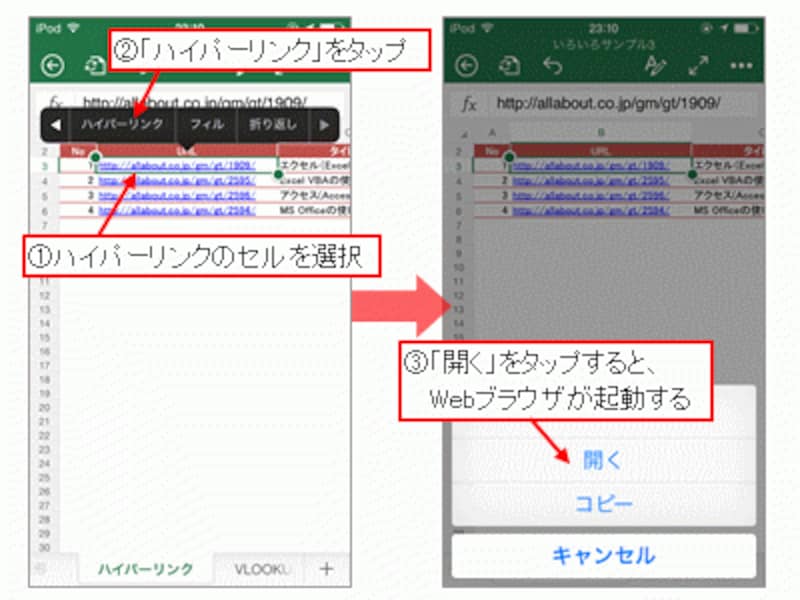
Task: Tap the formula bar in right screenshot
Action: (608, 104)
